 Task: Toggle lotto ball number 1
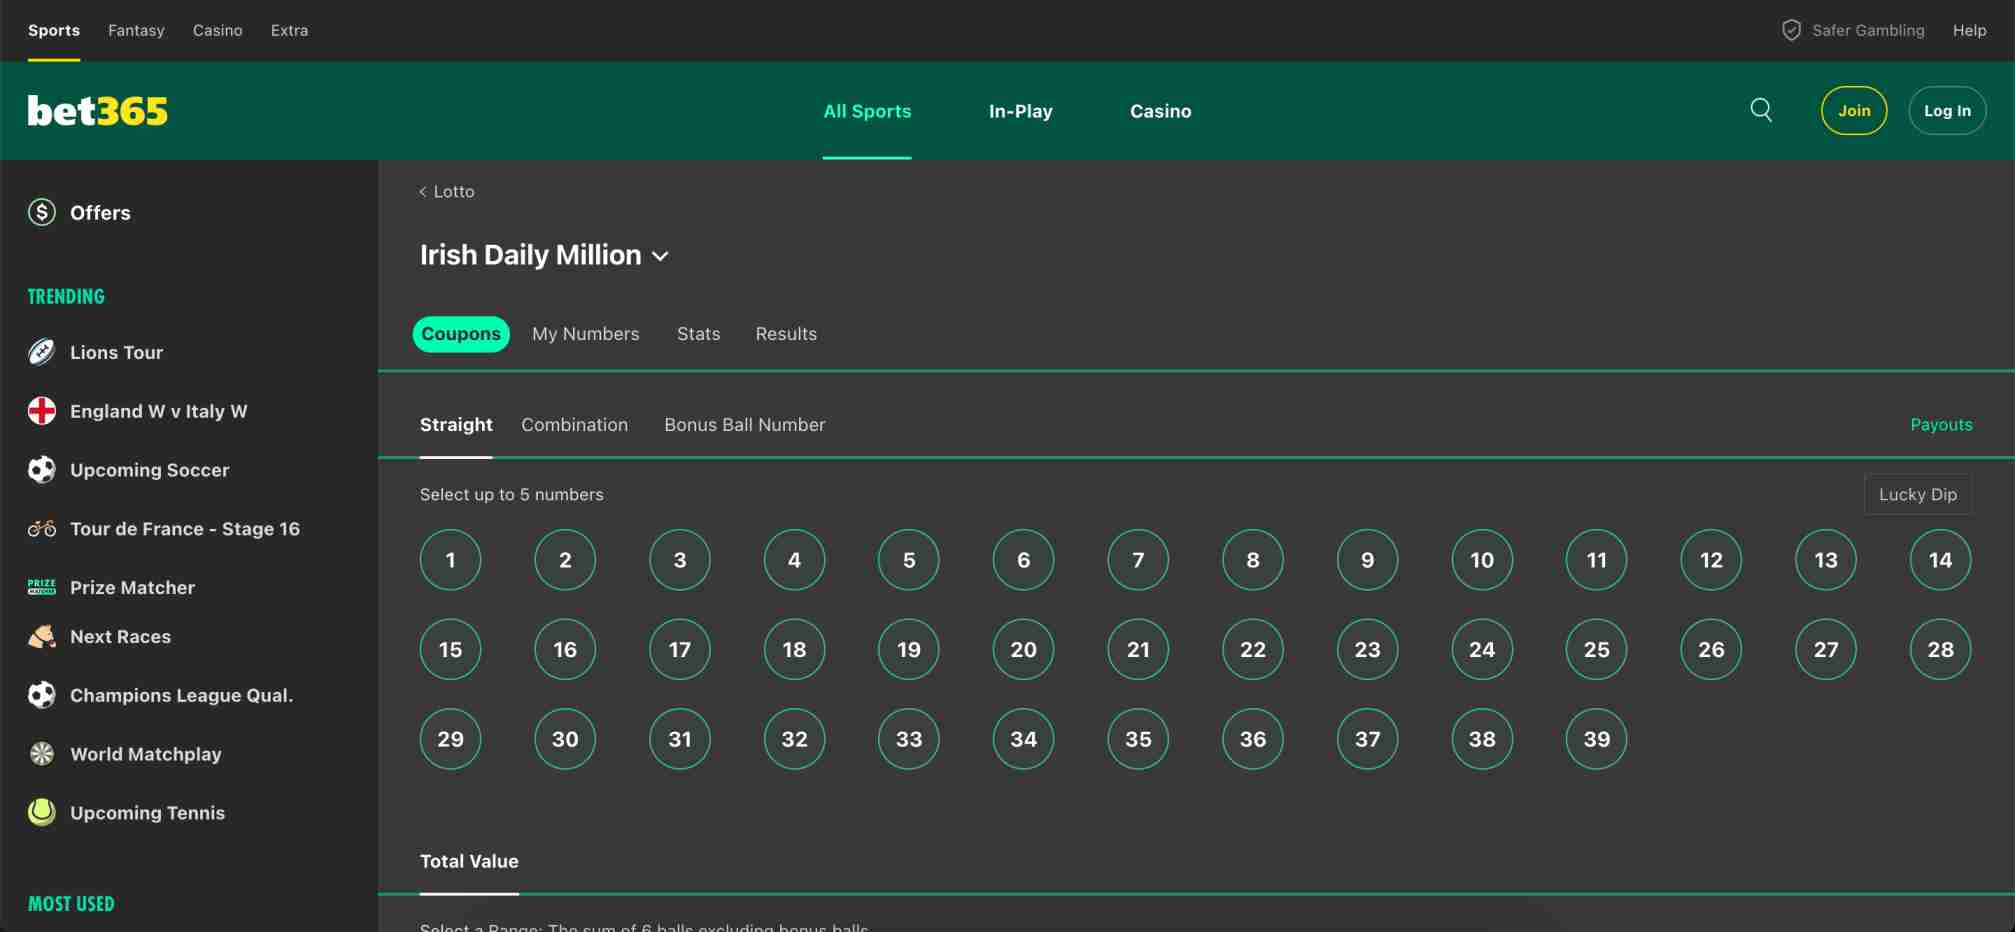coord(450,560)
